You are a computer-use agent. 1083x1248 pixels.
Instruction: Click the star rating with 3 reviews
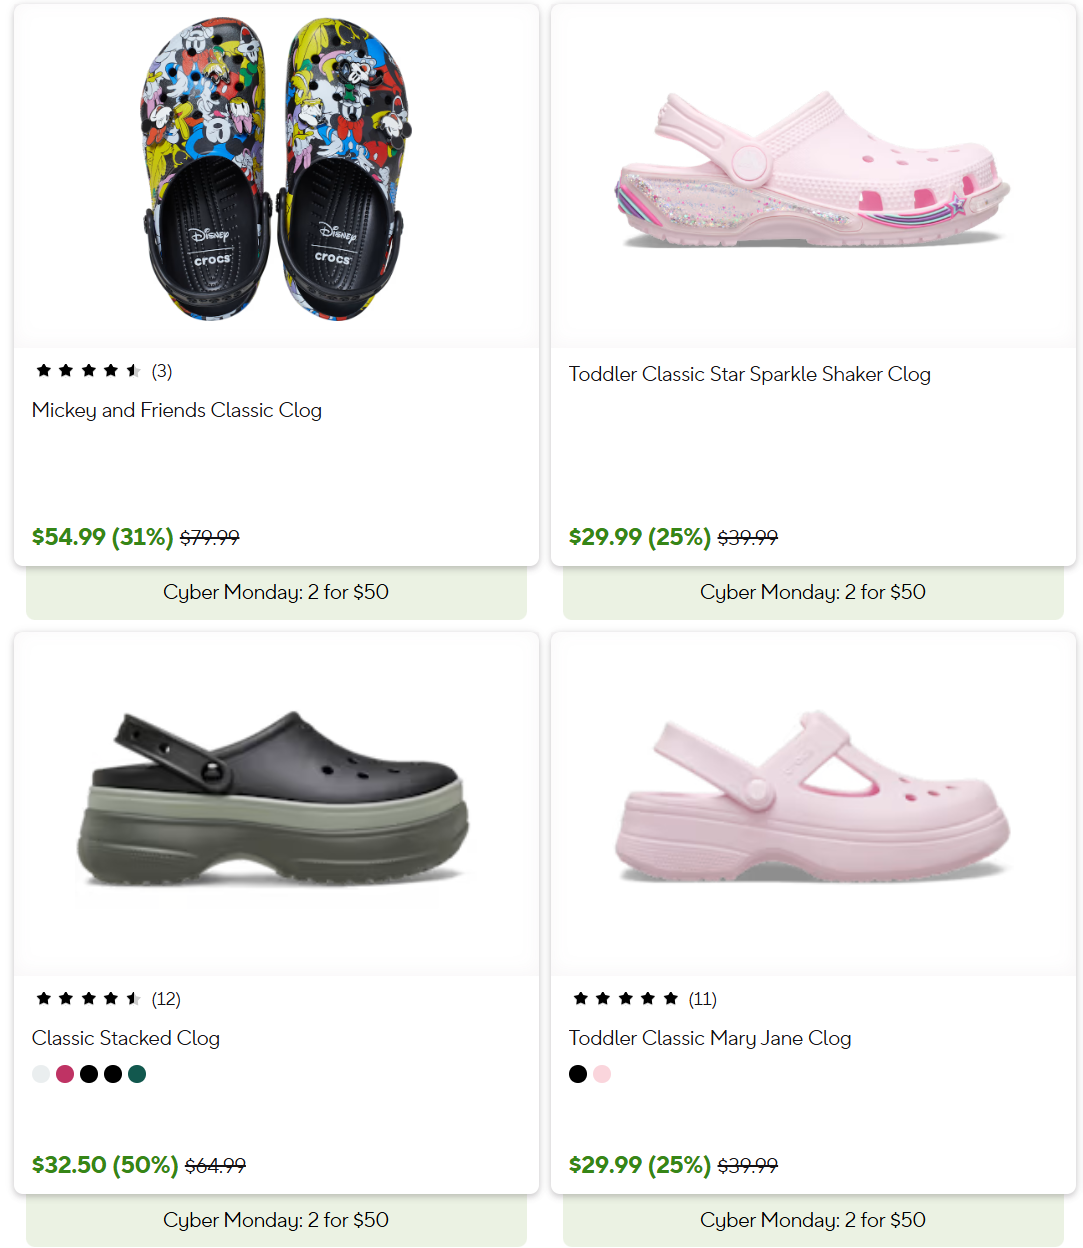click(103, 371)
